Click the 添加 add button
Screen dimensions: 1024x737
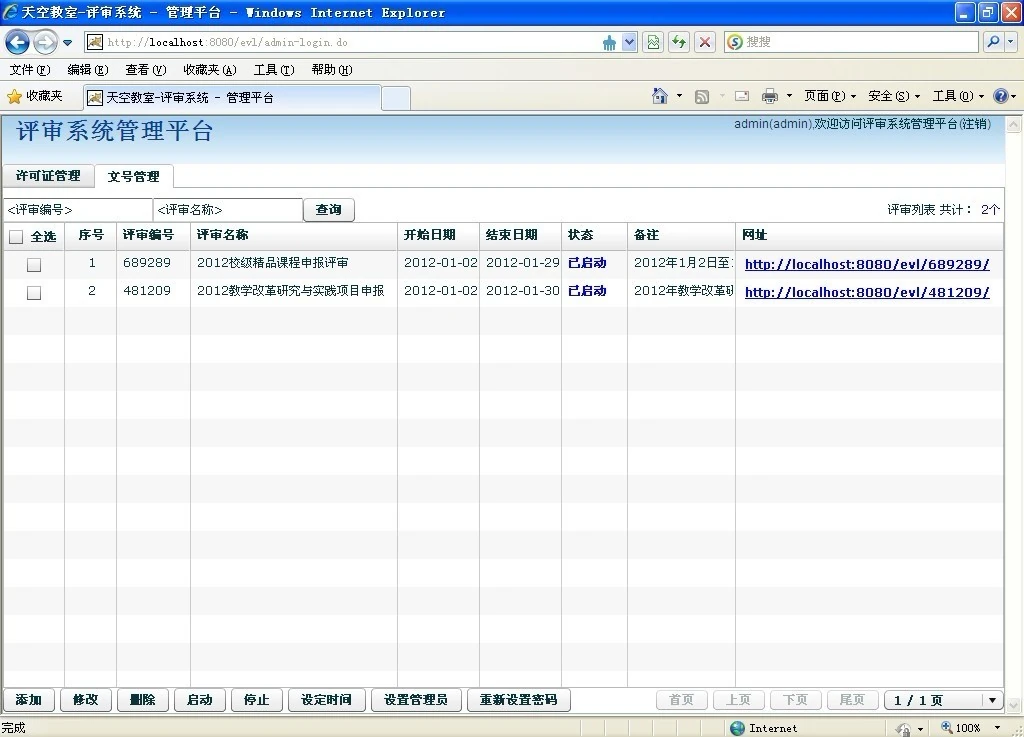pyautogui.click(x=29, y=700)
